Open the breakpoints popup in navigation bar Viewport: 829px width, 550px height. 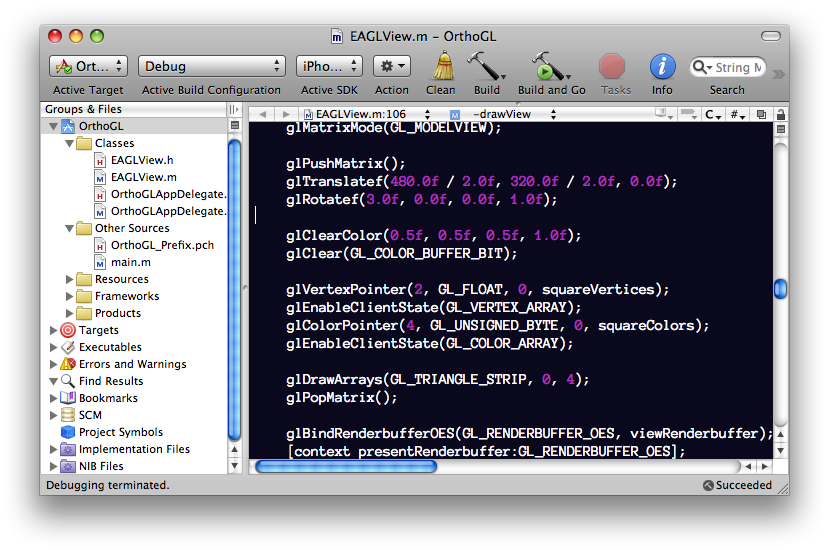click(689, 114)
